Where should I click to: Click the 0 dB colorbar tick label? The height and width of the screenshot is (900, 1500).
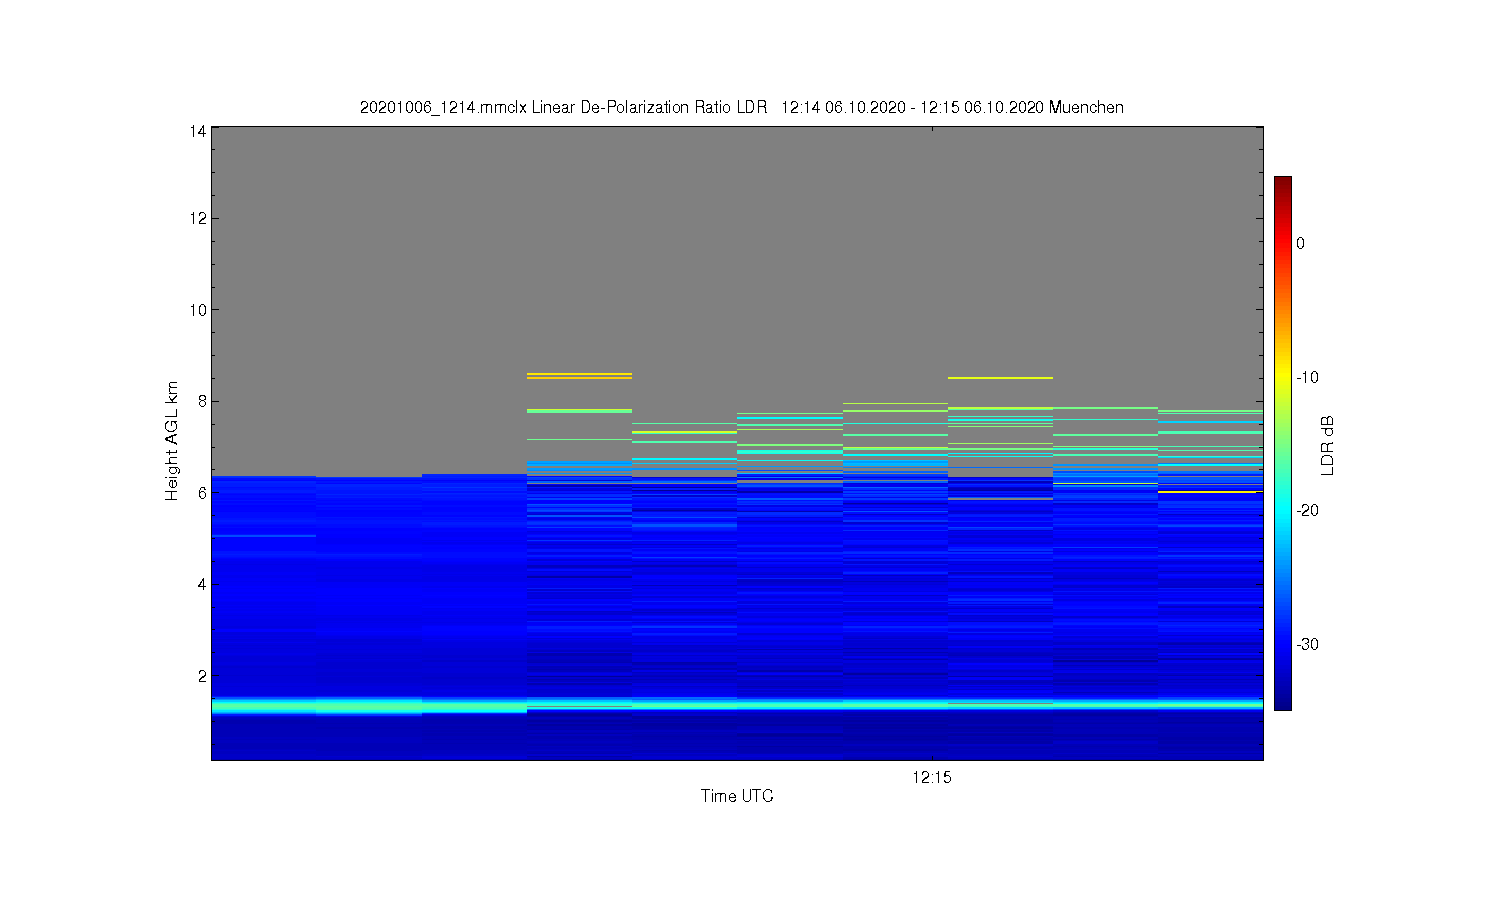(x=1300, y=243)
